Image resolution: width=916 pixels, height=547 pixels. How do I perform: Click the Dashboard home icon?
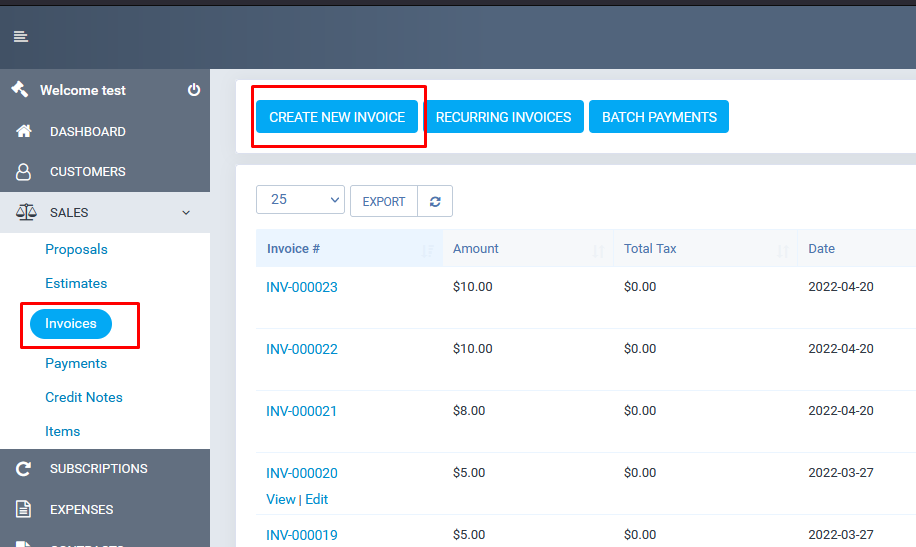tap(24, 131)
